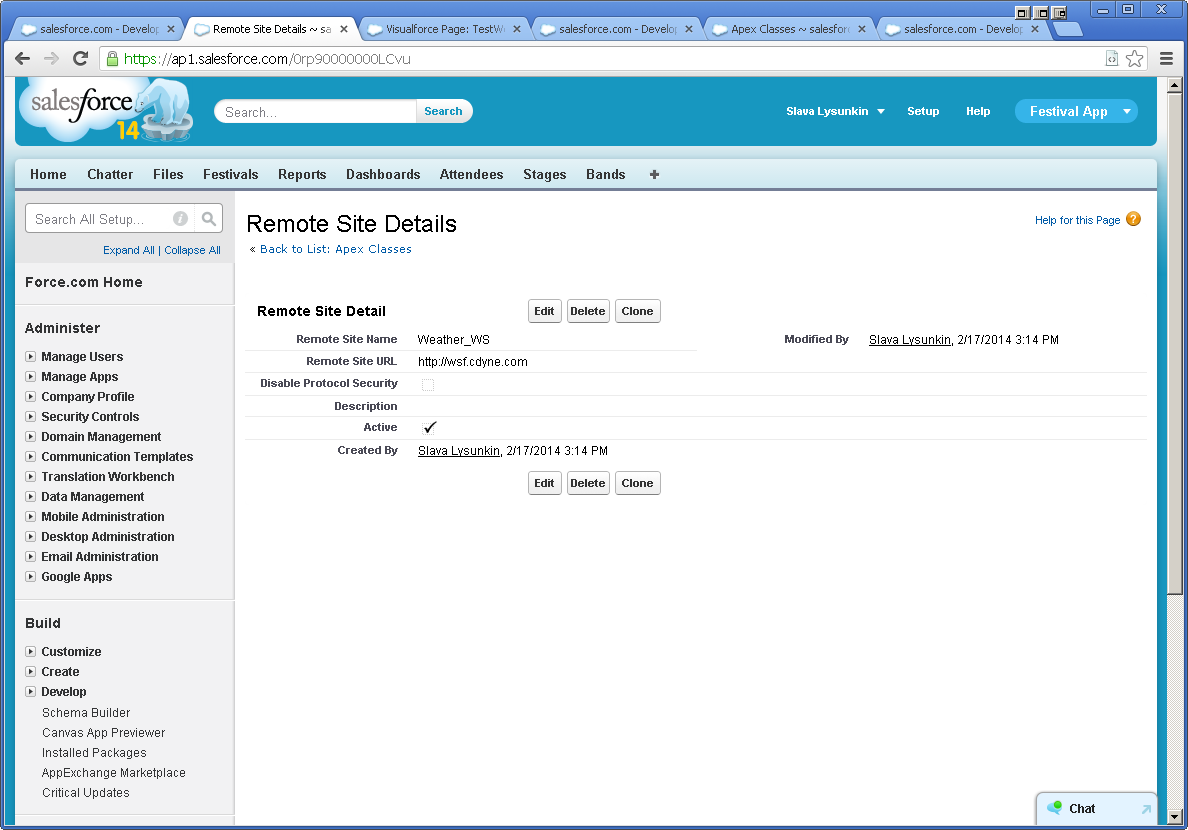
Task: Expand the Manage Users node
Action: pyautogui.click(x=30, y=356)
